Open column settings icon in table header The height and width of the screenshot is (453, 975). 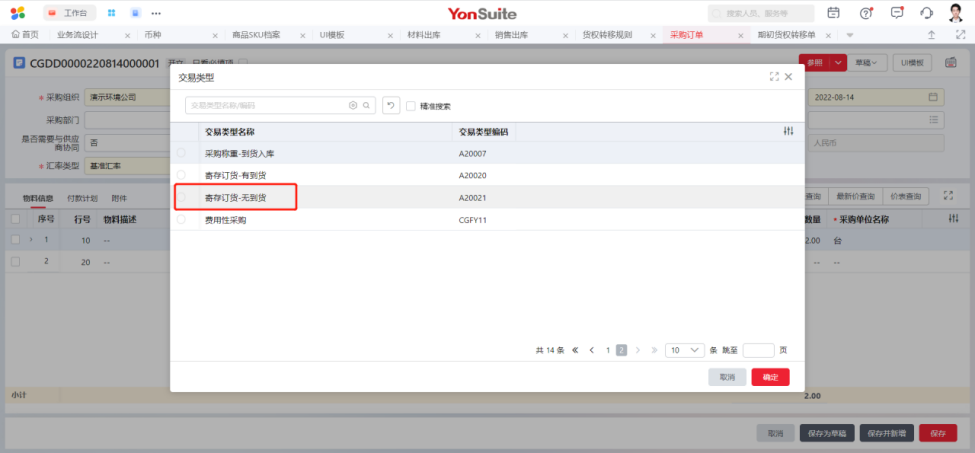788,131
